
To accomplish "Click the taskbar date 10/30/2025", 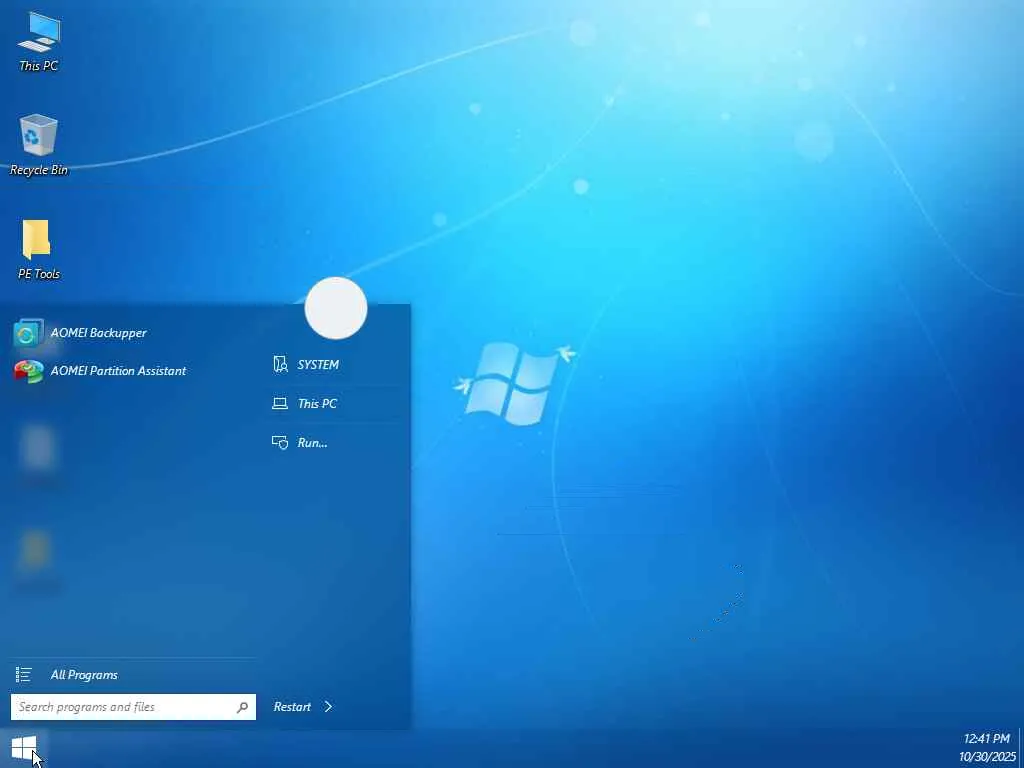I will pos(987,758).
